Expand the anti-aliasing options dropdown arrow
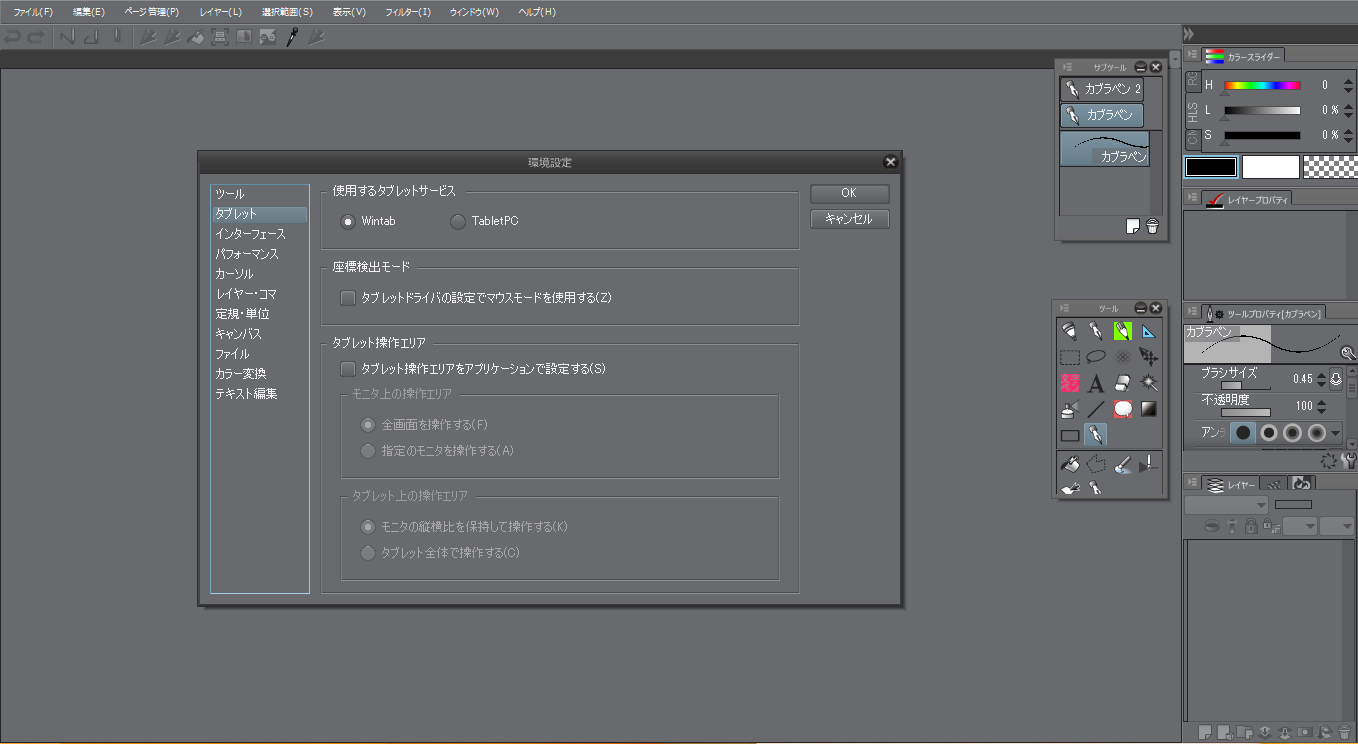Image resolution: width=1358 pixels, height=744 pixels. click(x=1336, y=433)
